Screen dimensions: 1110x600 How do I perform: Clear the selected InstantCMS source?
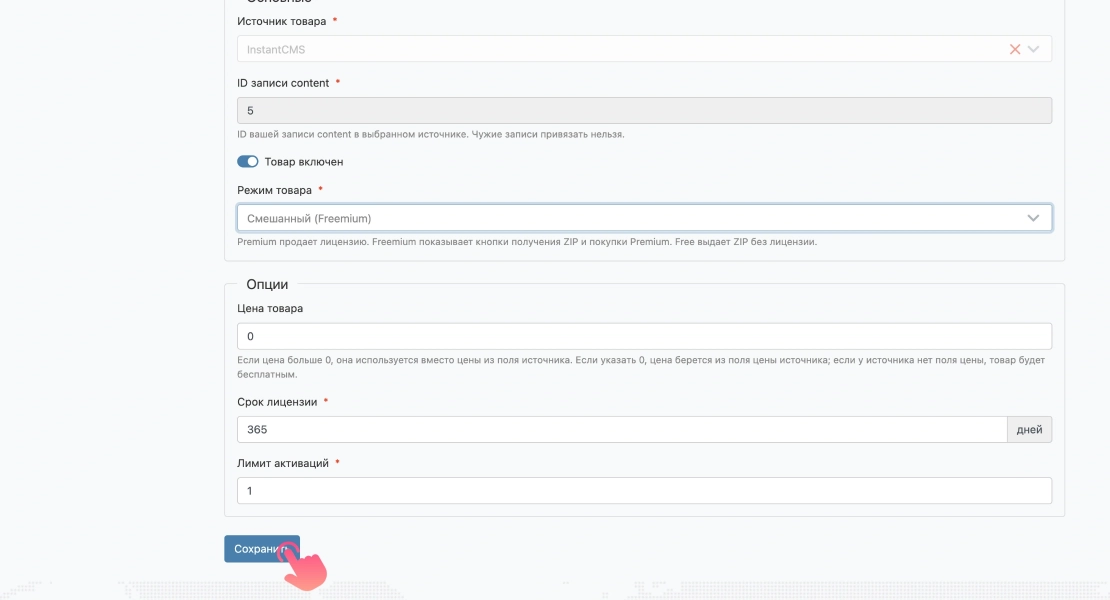[1014, 49]
